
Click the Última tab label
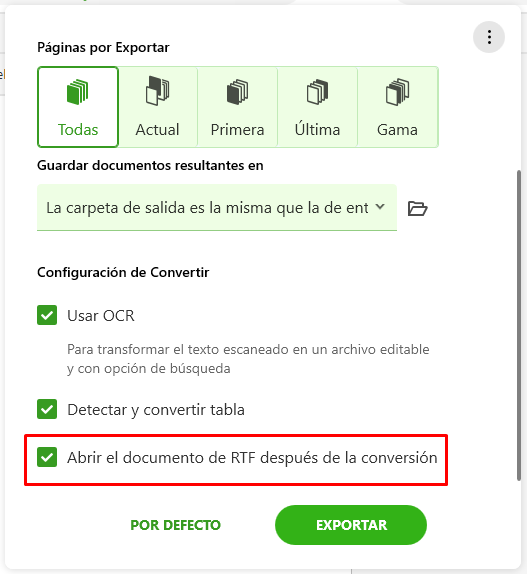coord(317,129)
